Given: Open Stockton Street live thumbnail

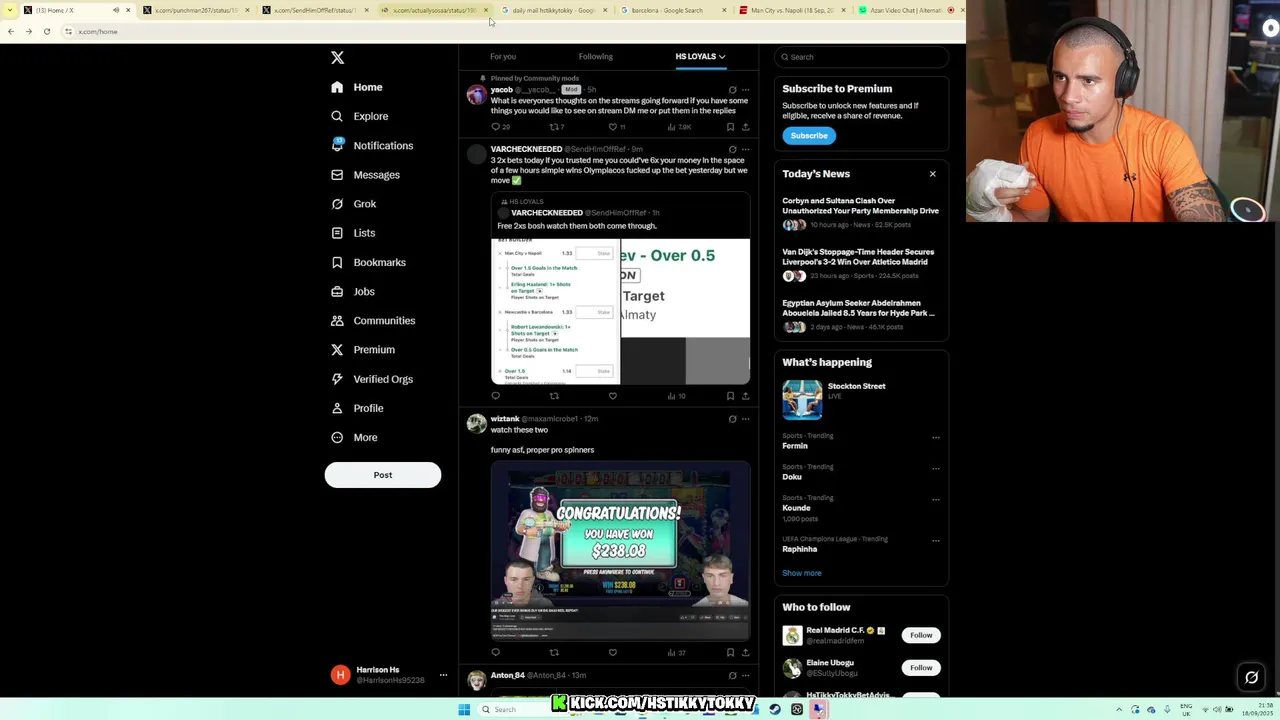Looking at the screenshot, I should click(x=802, y=400).
